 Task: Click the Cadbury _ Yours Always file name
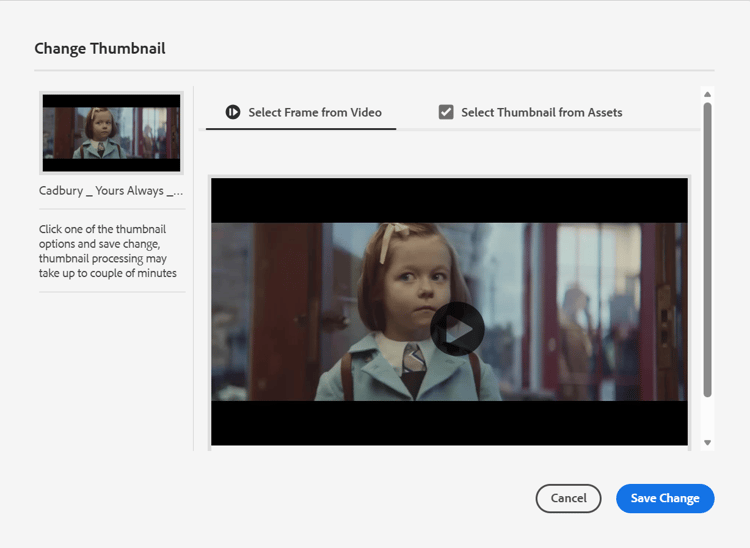coord(111,191)
